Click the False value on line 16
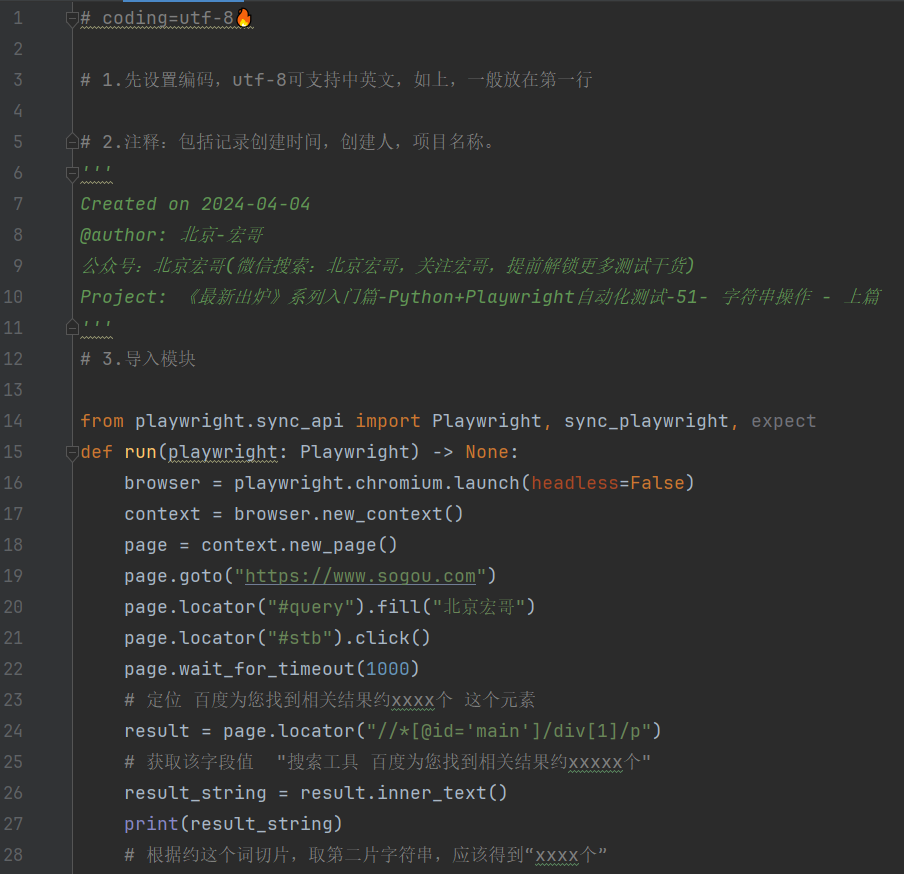The image size is (904, 874). pos(656,483)
